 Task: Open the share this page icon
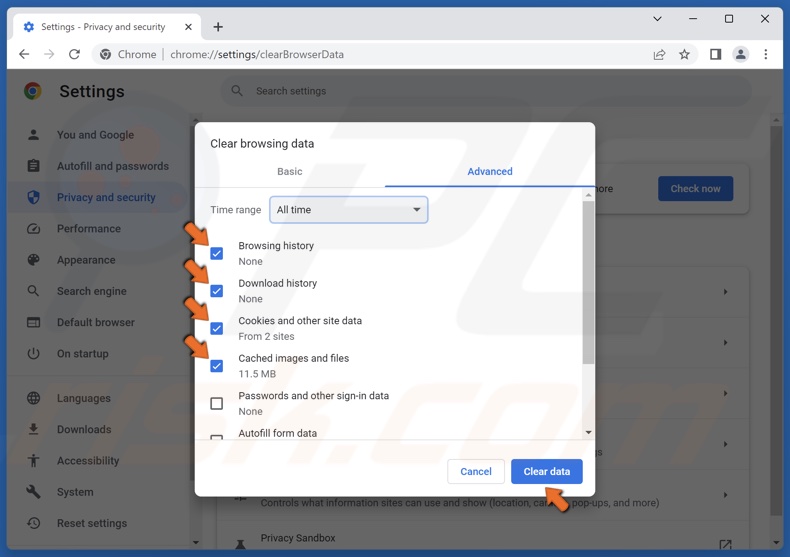[659, 54]
